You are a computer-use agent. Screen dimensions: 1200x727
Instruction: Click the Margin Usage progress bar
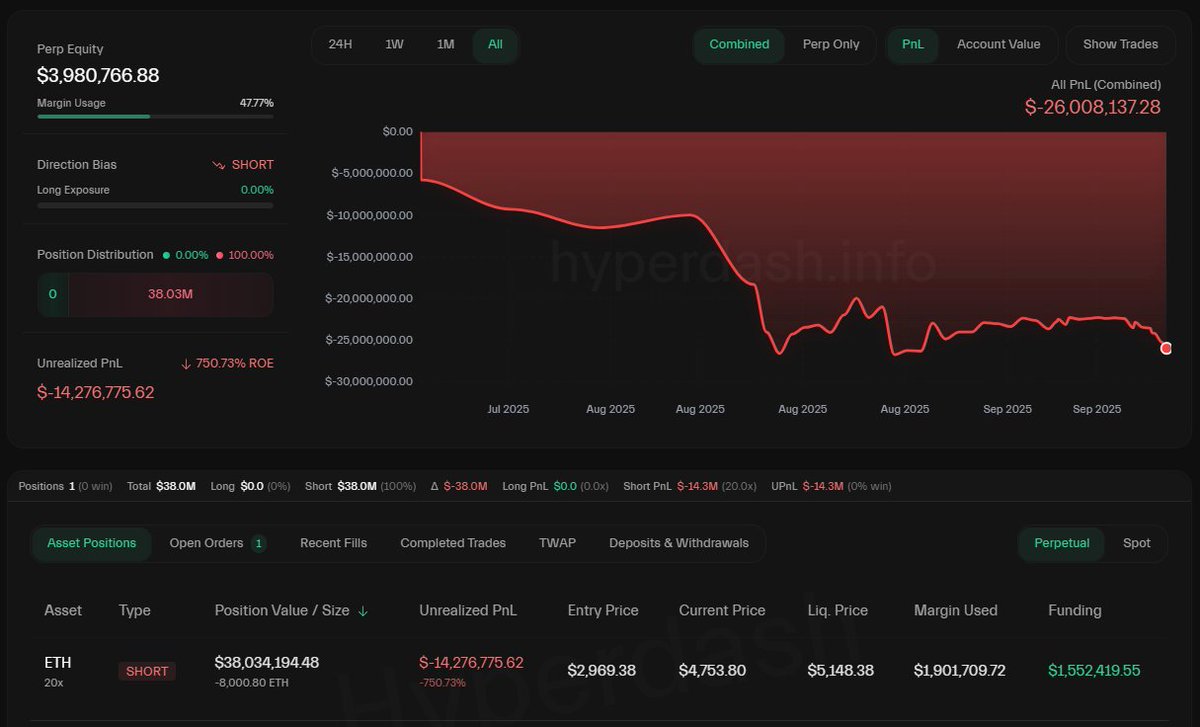[x=155, y=116]
